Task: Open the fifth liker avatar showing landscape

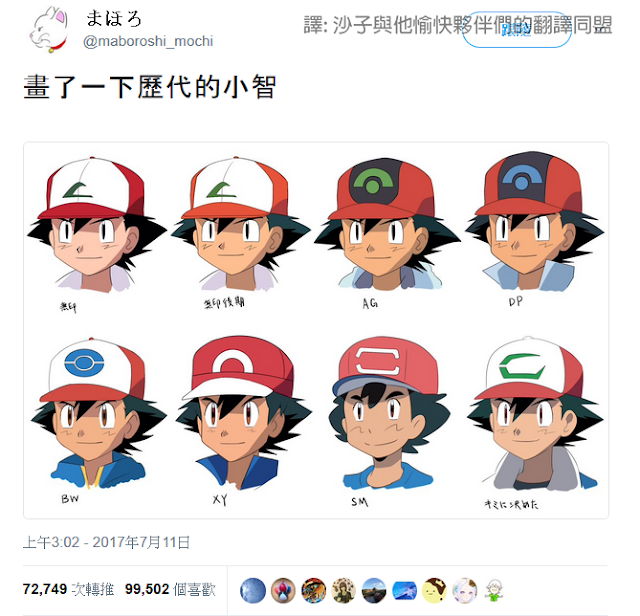Action: point(374,590)
